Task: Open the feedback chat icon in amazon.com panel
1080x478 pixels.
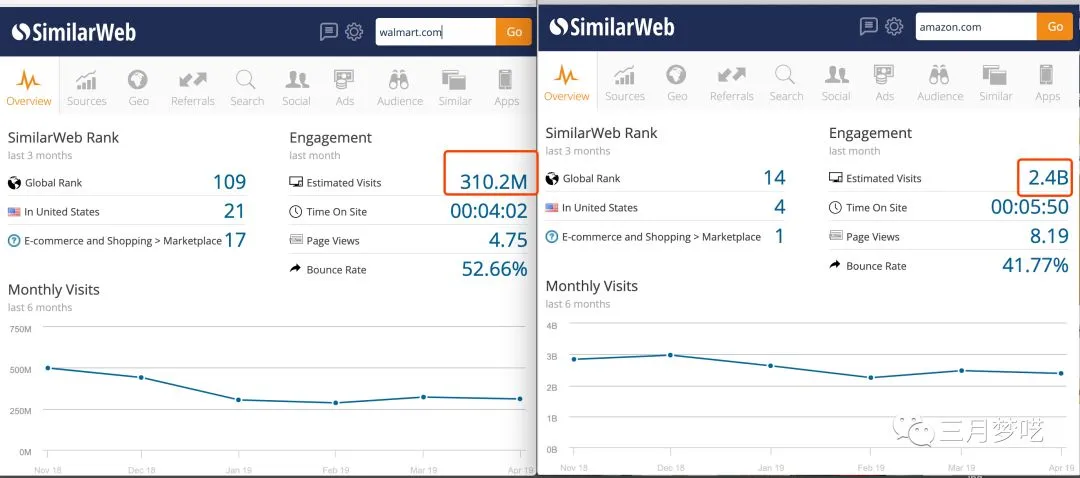Action: tap(869, 27)
